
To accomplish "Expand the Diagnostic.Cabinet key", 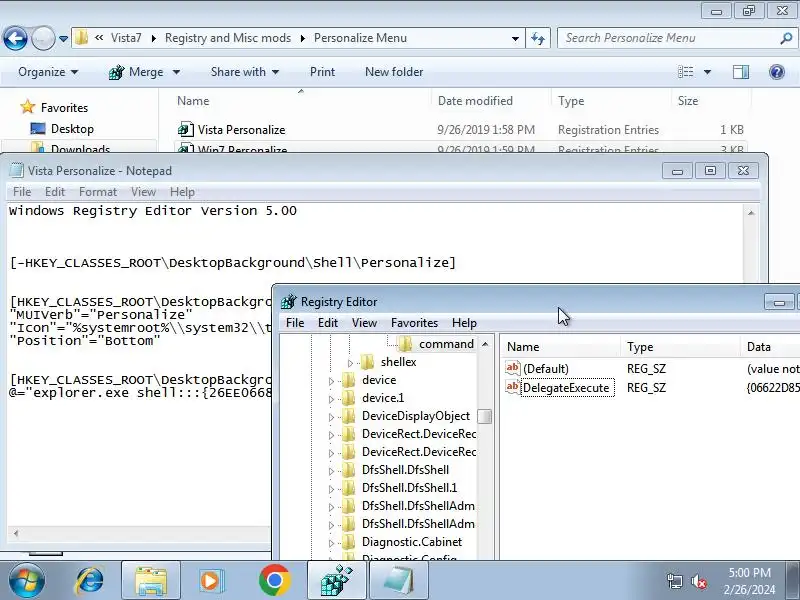I will pos(332,543).
